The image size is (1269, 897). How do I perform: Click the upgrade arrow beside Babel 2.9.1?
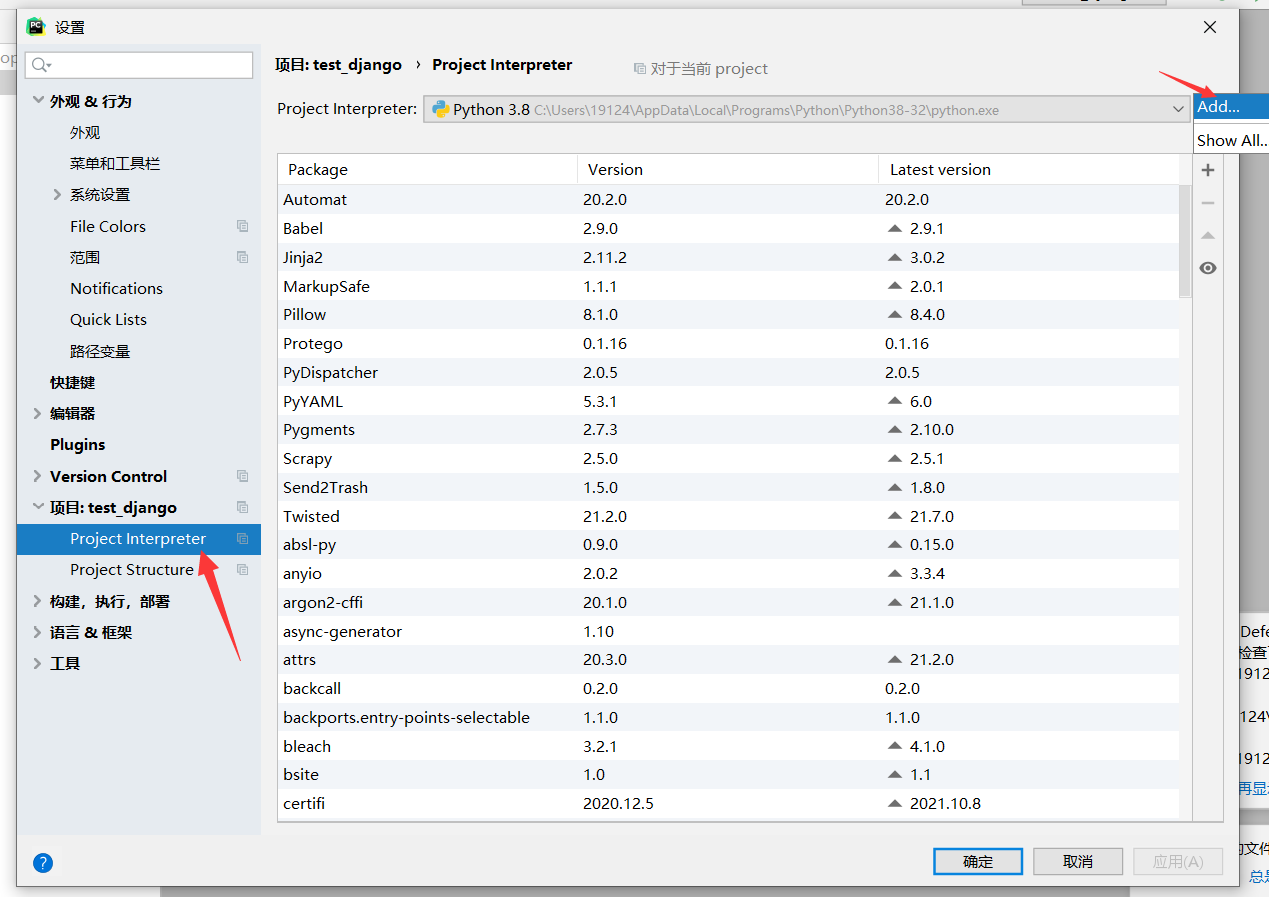click(x=895, y=228)
